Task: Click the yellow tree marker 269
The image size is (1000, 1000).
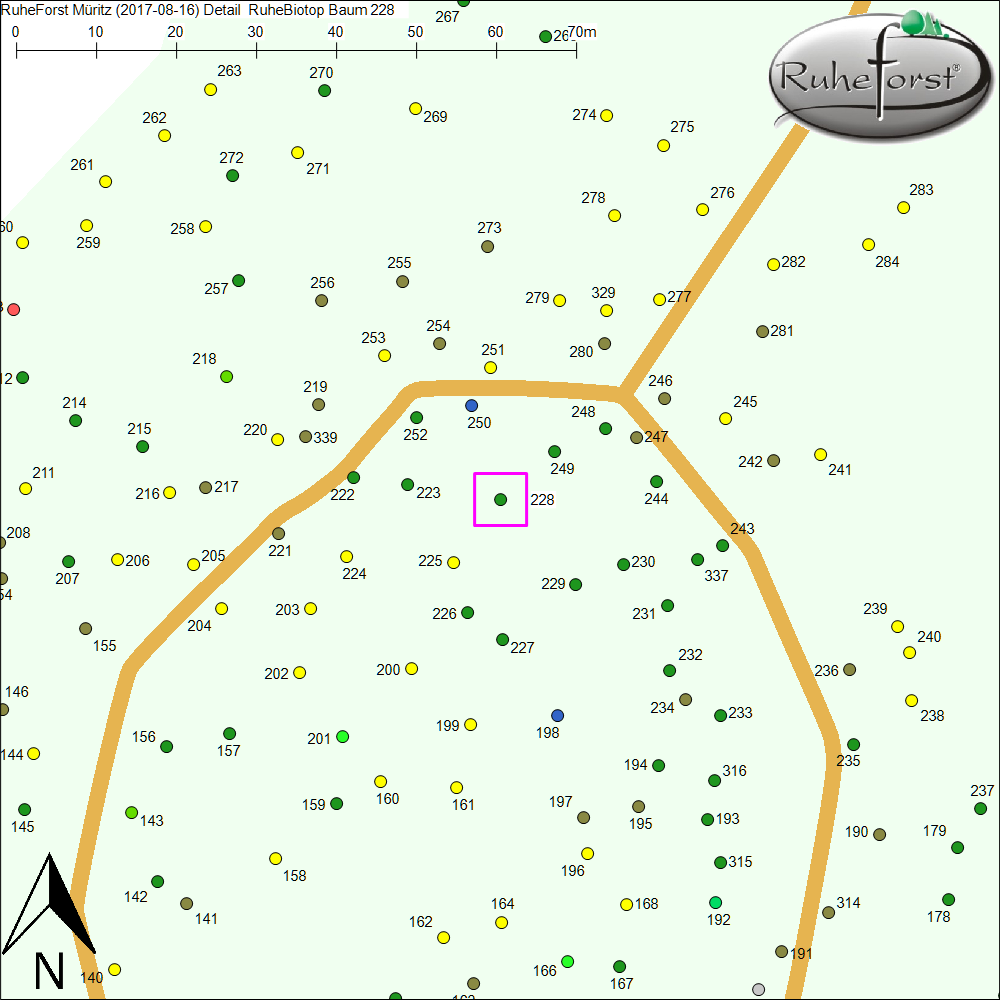Action: [415, 108]
